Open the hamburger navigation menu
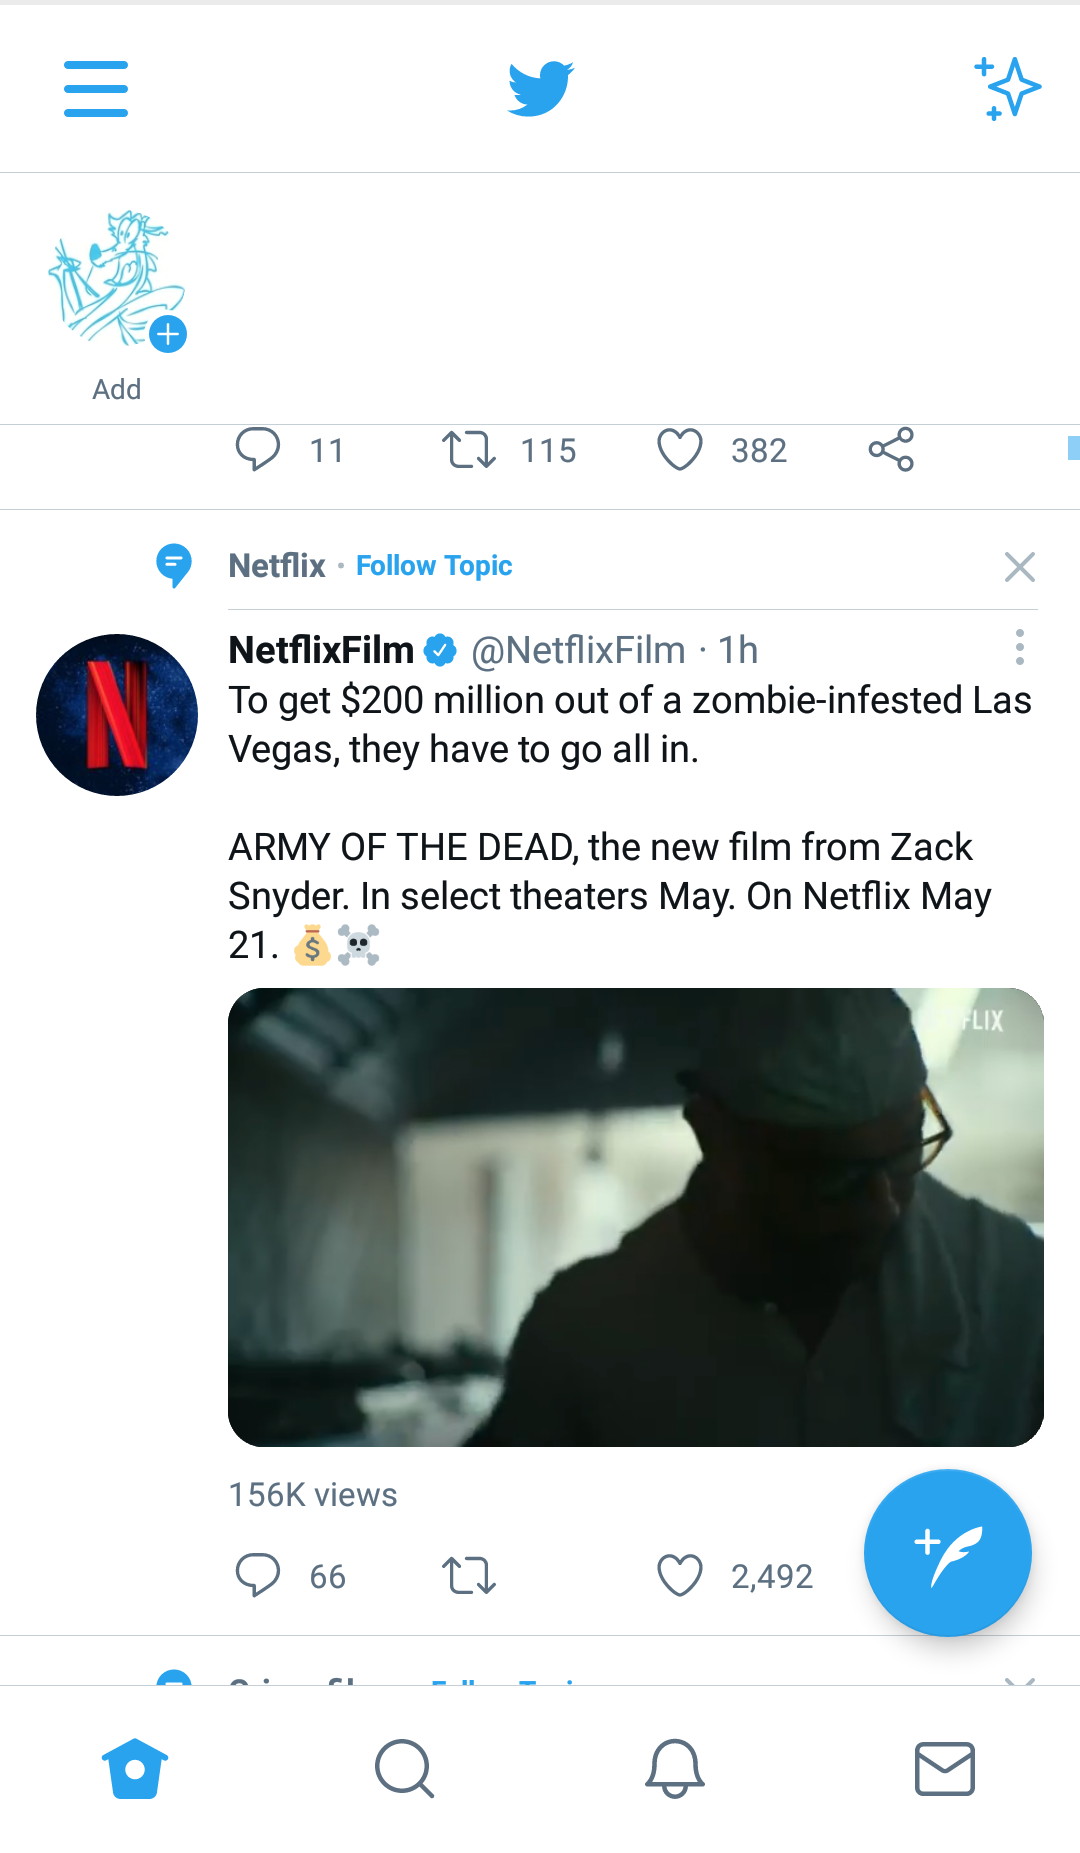Screen dimensions: 1080x1853 pyautogui.click(x=96, y=88)
